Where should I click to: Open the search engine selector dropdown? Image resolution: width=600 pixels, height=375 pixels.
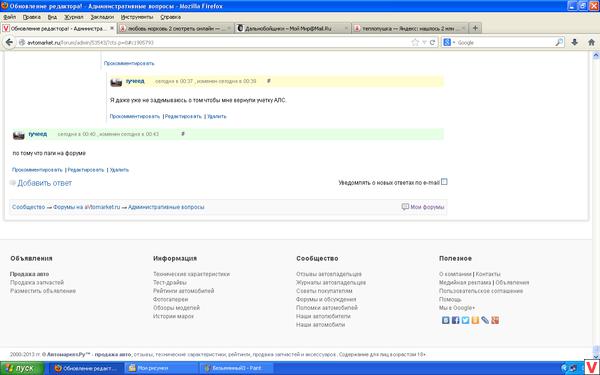pyautogui.click(x=449, y=42)
